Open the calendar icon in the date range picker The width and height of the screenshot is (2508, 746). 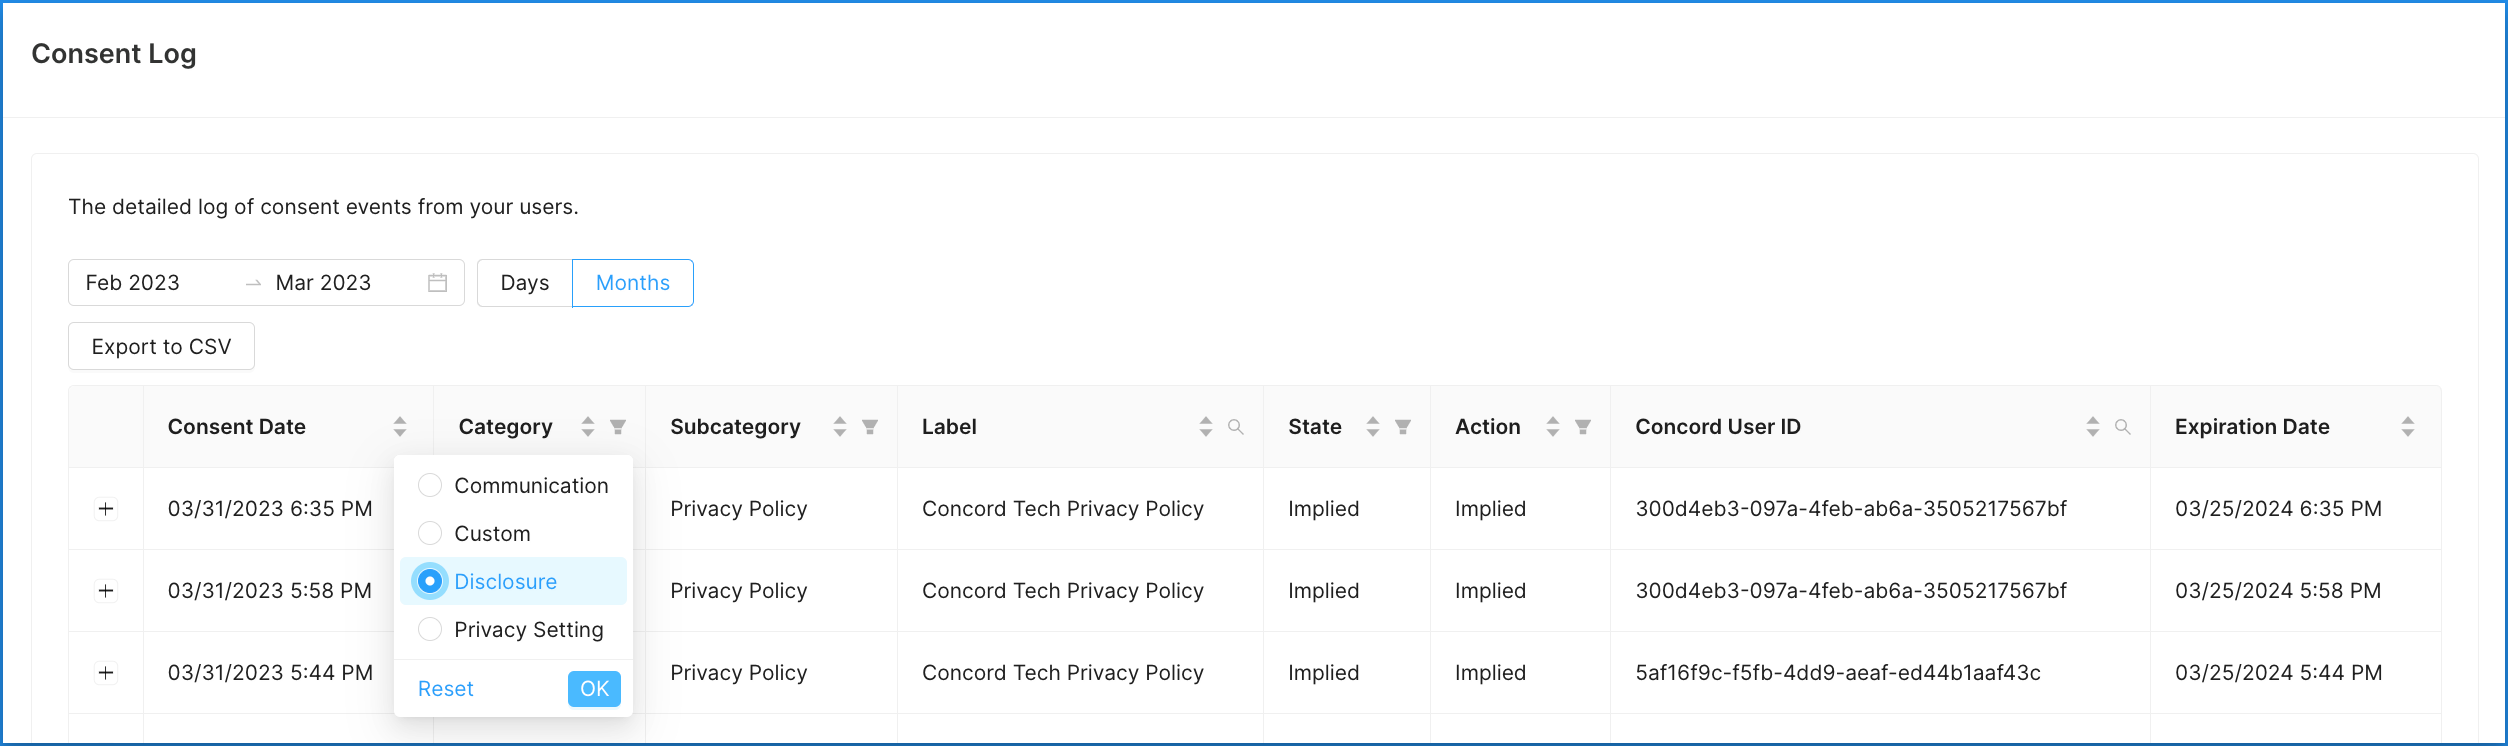[436, 282]
